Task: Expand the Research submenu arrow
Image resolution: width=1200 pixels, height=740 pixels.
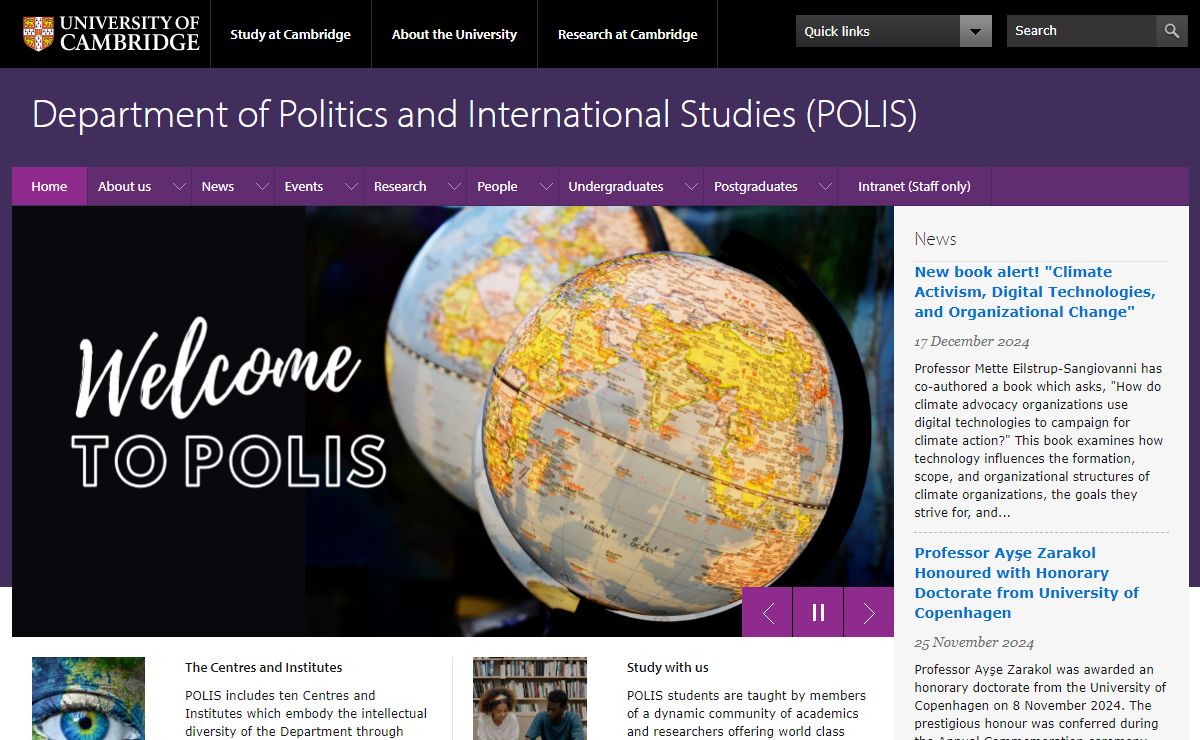Action: 455,187
